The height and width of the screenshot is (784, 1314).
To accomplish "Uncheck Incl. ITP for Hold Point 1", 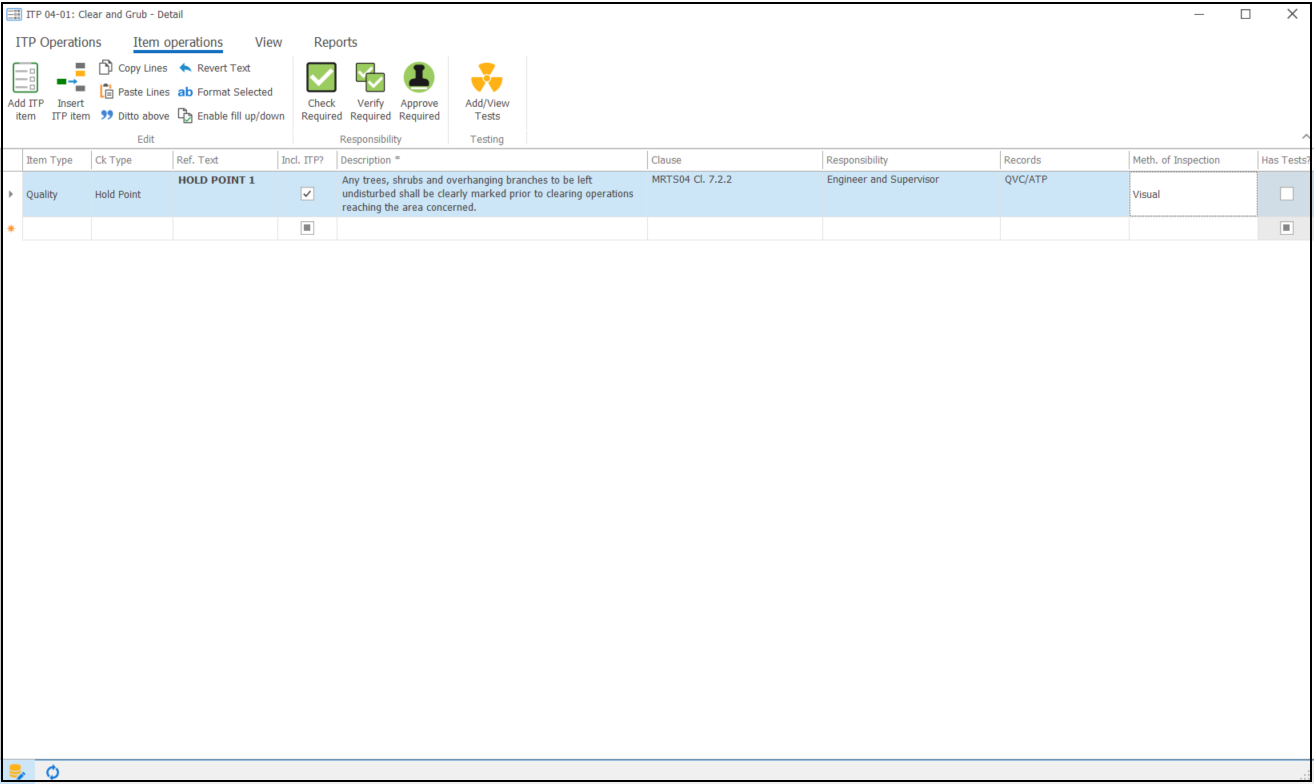I will [x=307, y=194].
